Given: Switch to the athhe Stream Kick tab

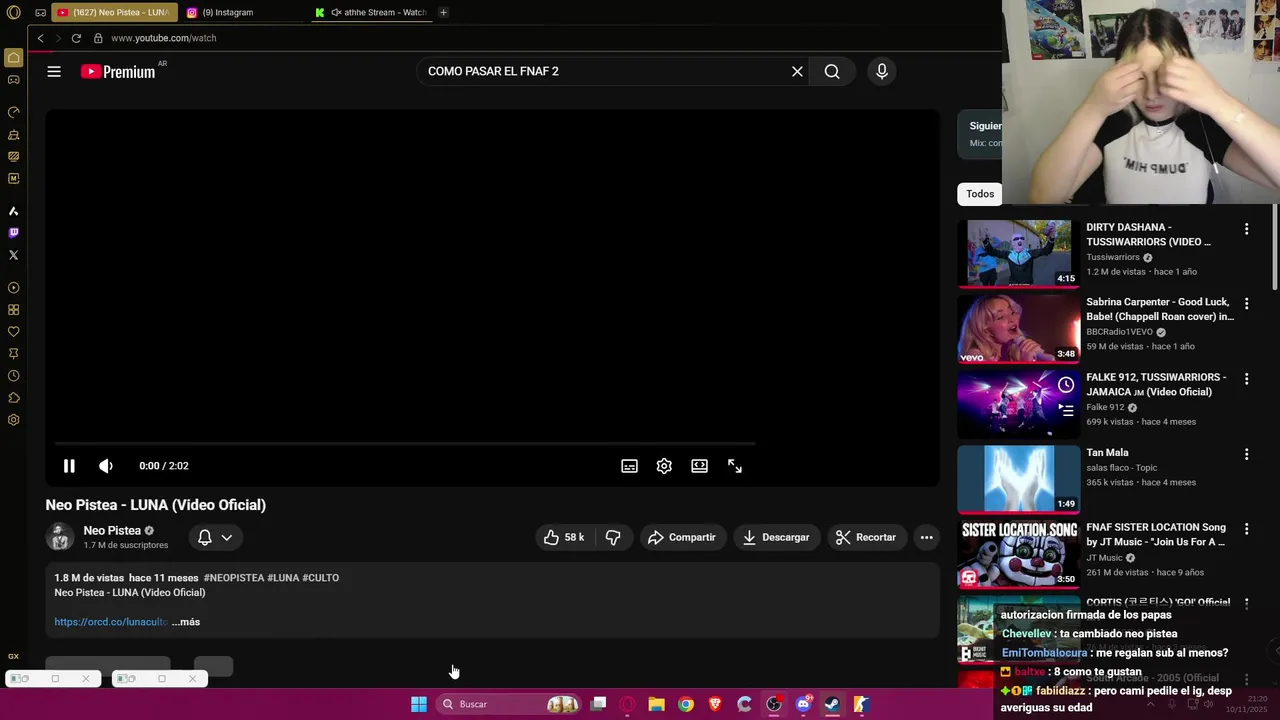Looking at the screenshot, I should tap(370, 12).
